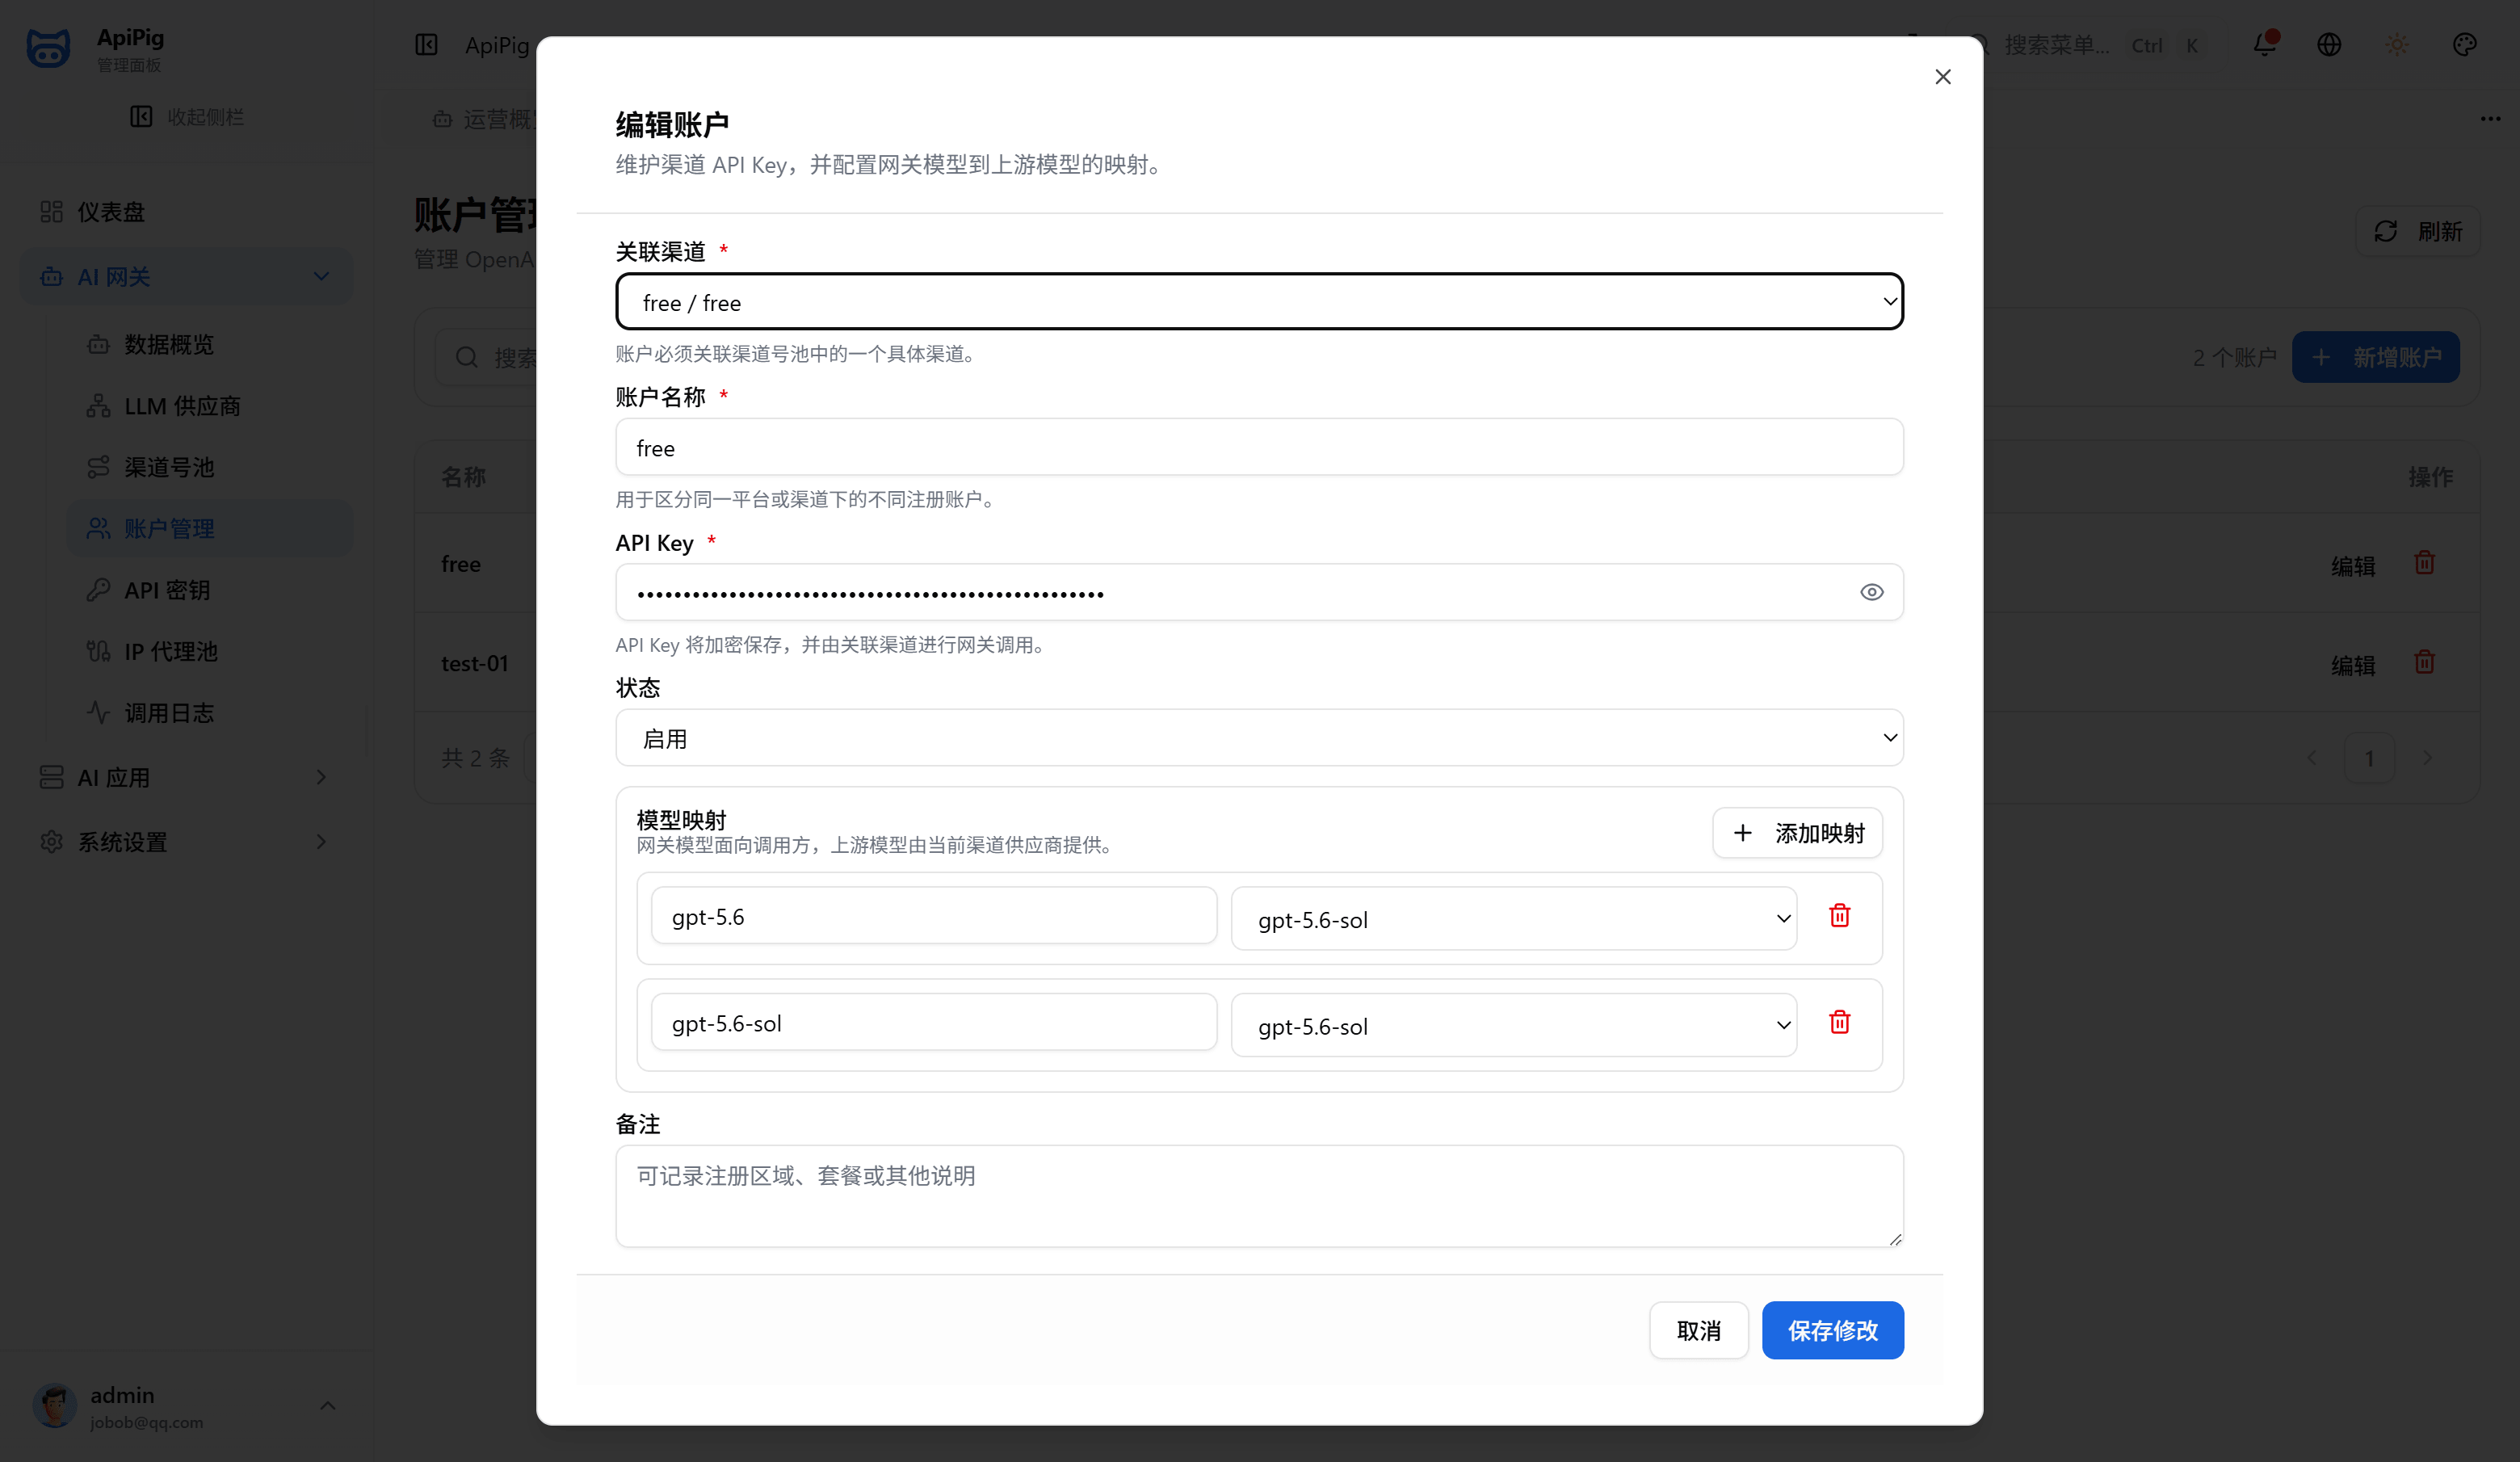Open the more options ellipsis icon
This screenshot has width=2520, height=1462.
(2489, 119)
